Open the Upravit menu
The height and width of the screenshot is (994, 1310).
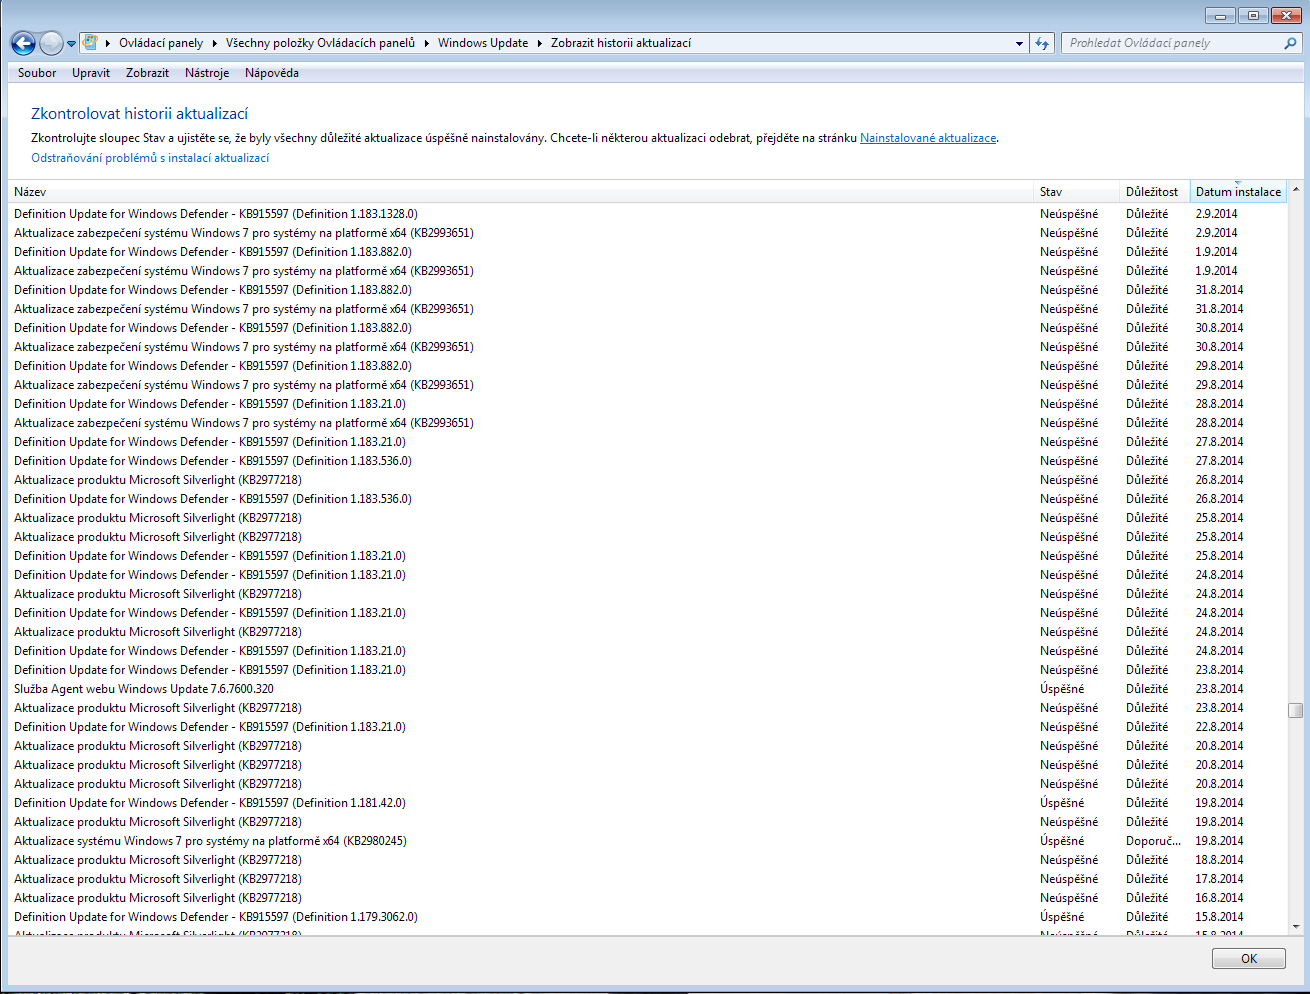tap(91, 73)
